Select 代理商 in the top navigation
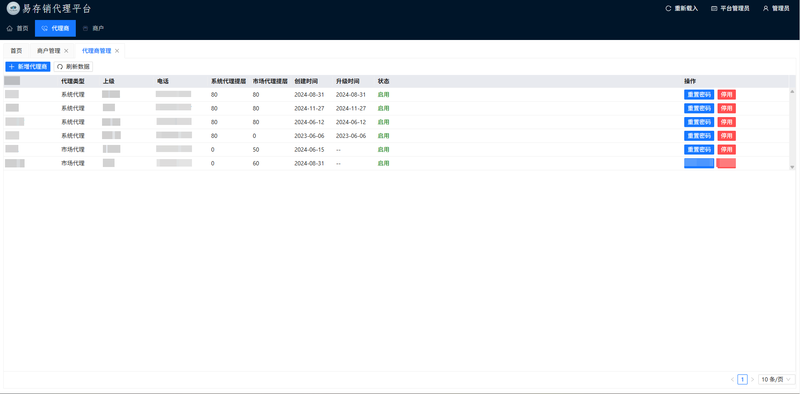 click(x=55, y=29)
